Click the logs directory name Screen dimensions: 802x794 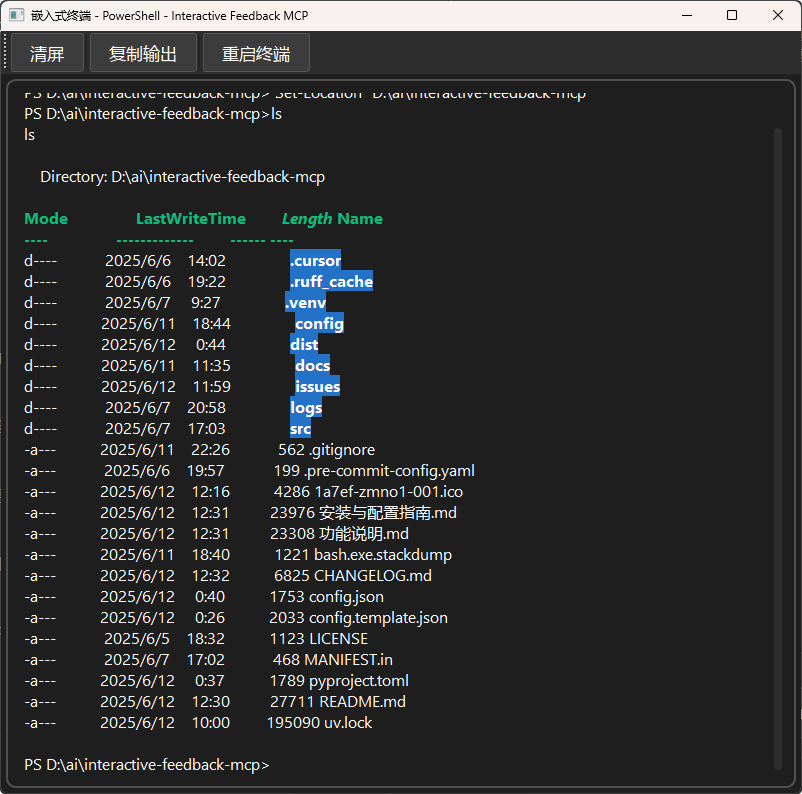(x=306, y=407)
